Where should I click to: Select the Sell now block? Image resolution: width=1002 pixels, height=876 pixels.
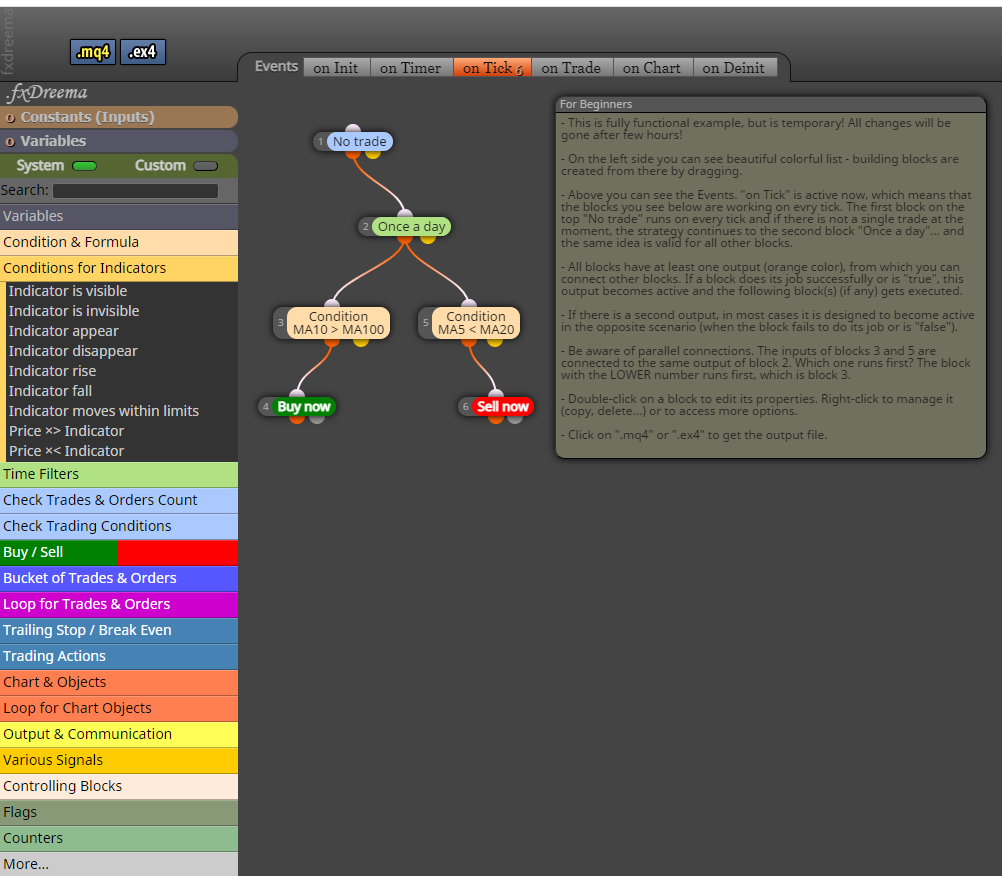point(503,406)
